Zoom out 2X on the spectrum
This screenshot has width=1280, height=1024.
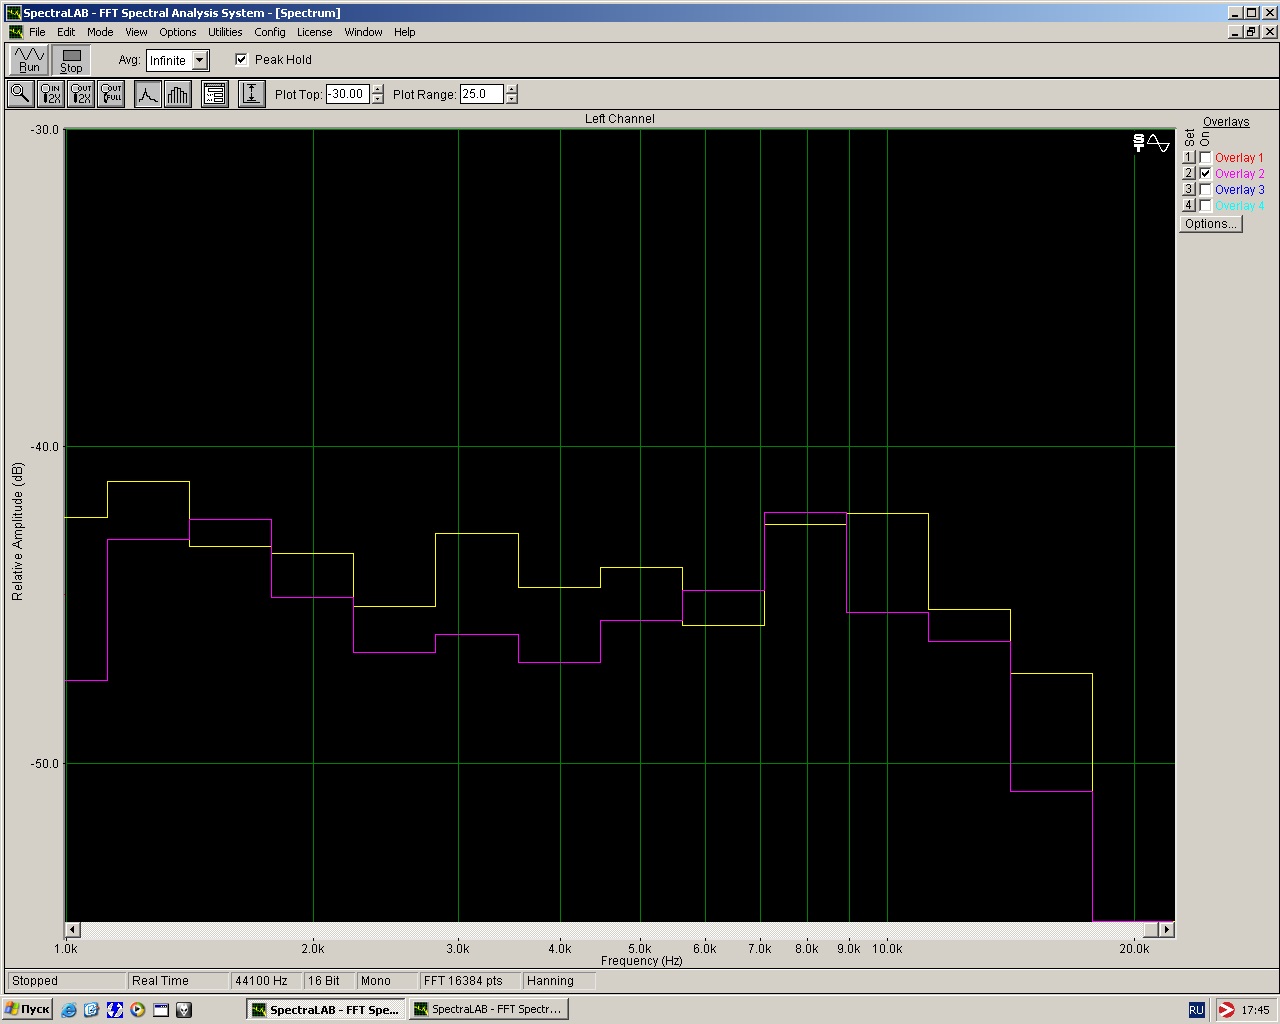[x=81, y=94]
